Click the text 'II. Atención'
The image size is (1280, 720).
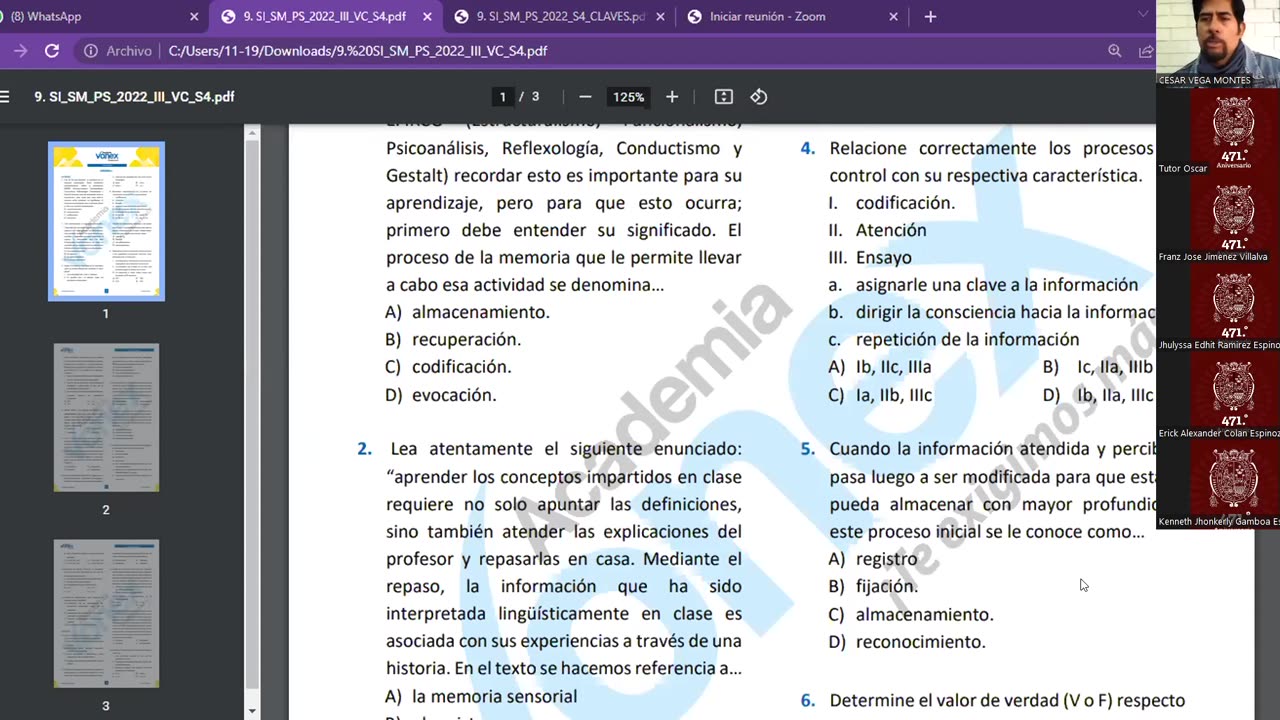878,230
